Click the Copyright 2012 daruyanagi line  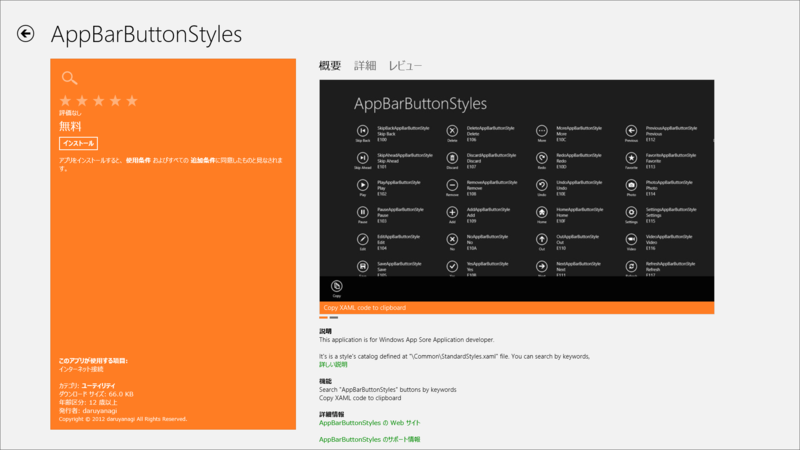pyautogui.click(x=123, y=419)
